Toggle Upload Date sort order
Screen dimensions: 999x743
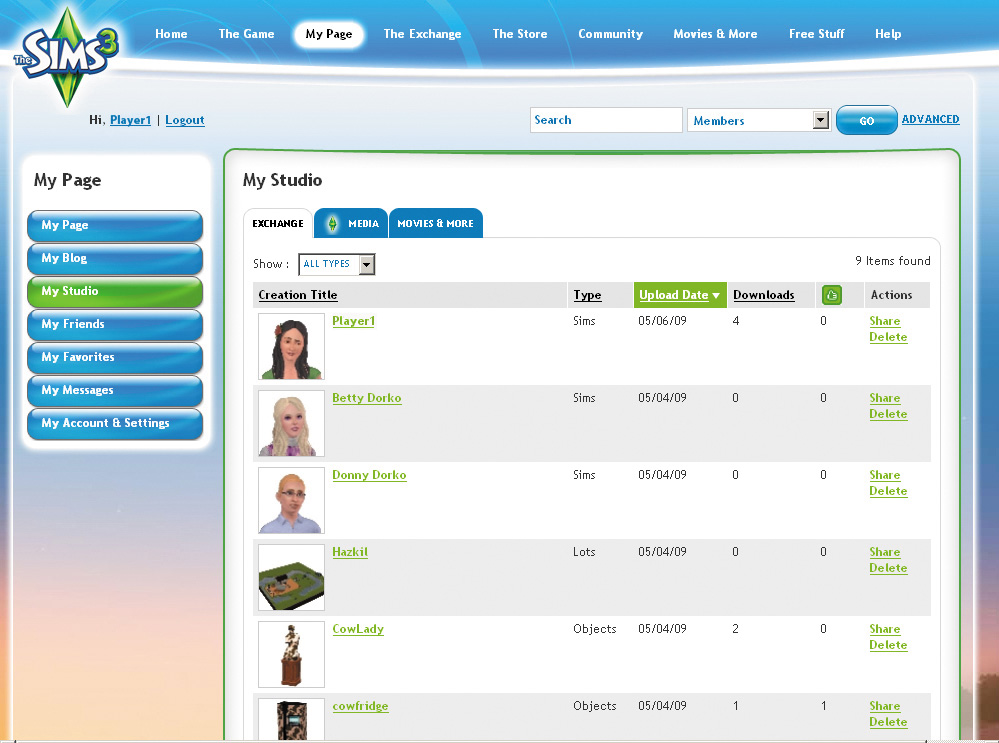pyautogui.click(x=679, y=295)
